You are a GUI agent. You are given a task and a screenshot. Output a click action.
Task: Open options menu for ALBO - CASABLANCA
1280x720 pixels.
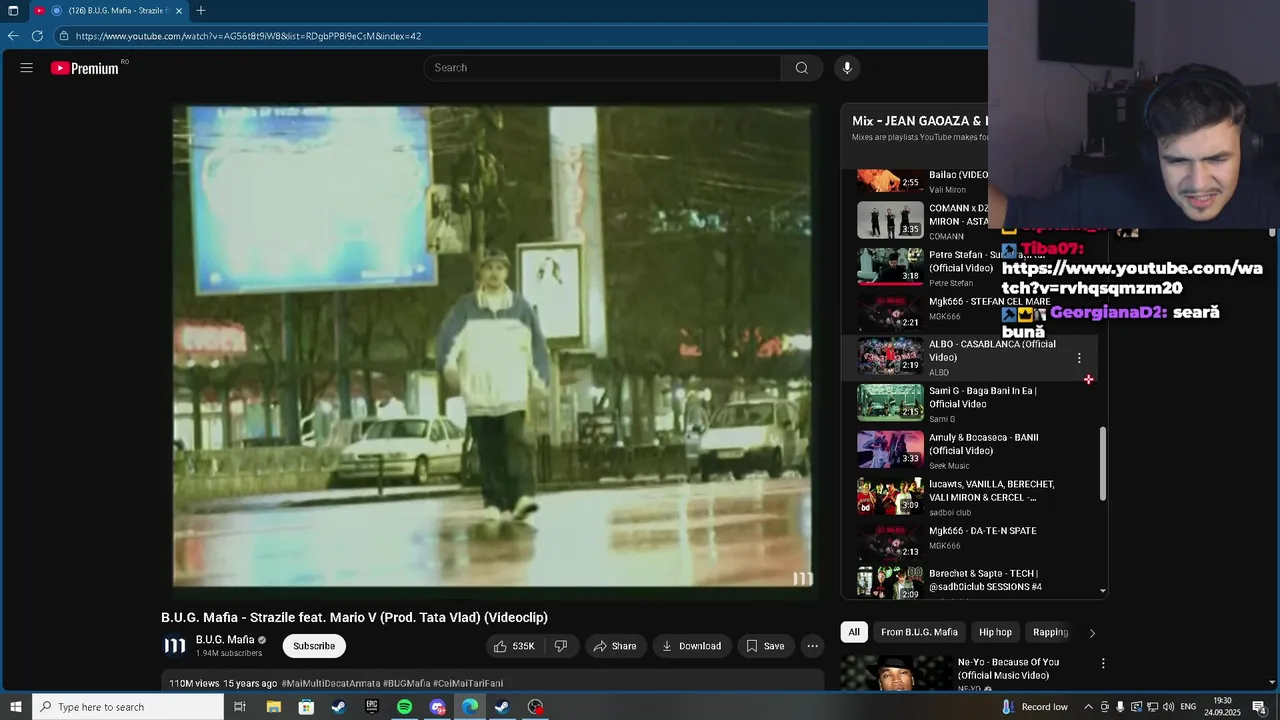1079,358
